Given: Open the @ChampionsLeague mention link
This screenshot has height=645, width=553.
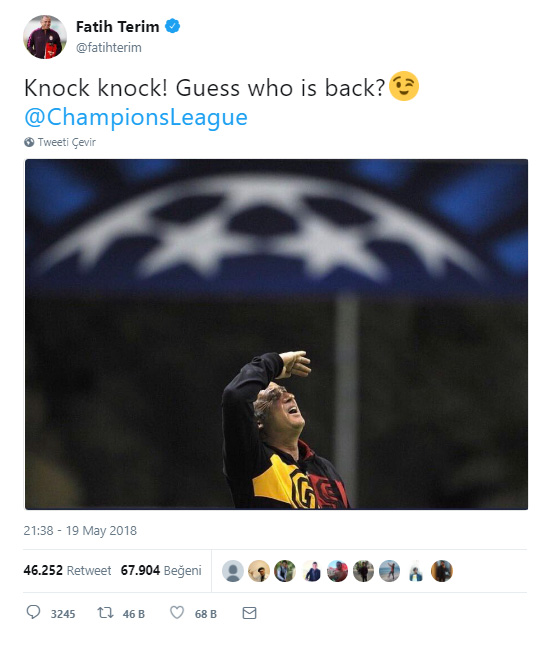Looking at the screenshot, I should (x=136, y=117).
